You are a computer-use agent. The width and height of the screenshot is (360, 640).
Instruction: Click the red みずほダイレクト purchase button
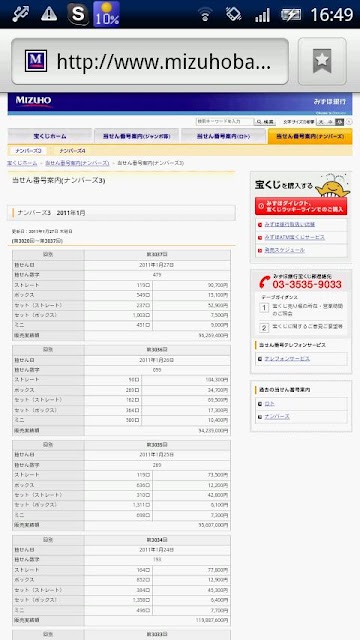click(301, 207)
